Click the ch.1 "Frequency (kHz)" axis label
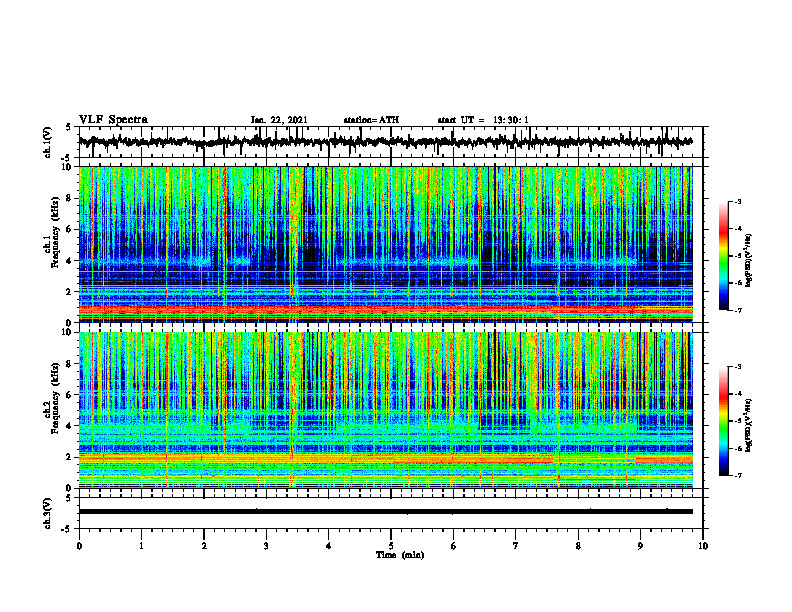This screenshot has width=792, height=612. click(55, 232)
